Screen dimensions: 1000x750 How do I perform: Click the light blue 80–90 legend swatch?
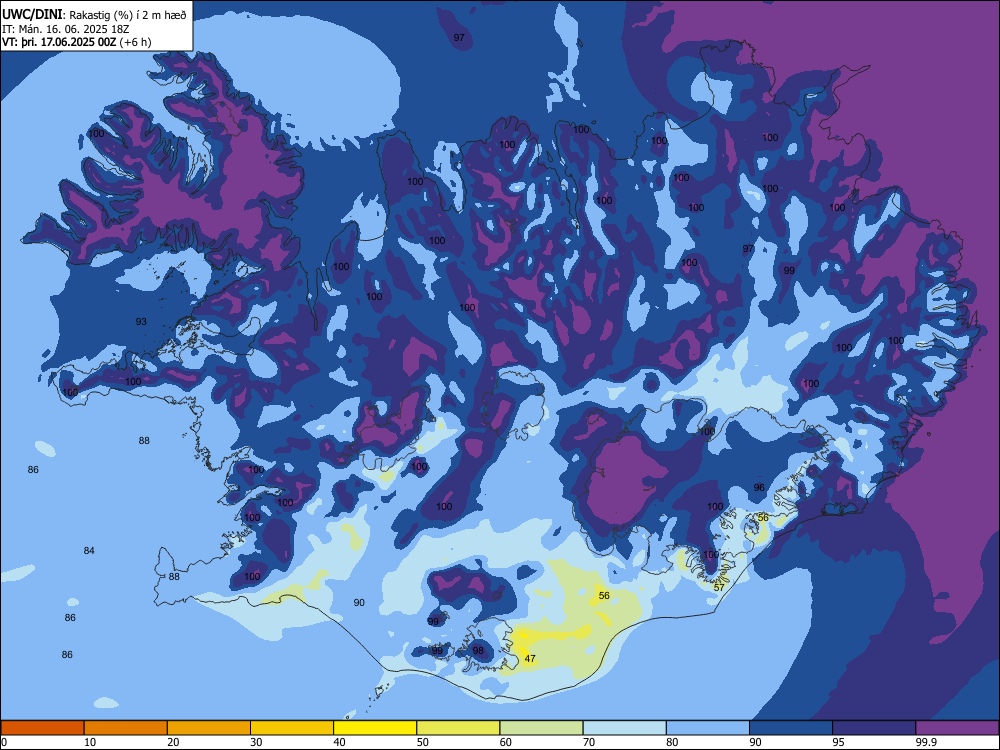[708, 728]
